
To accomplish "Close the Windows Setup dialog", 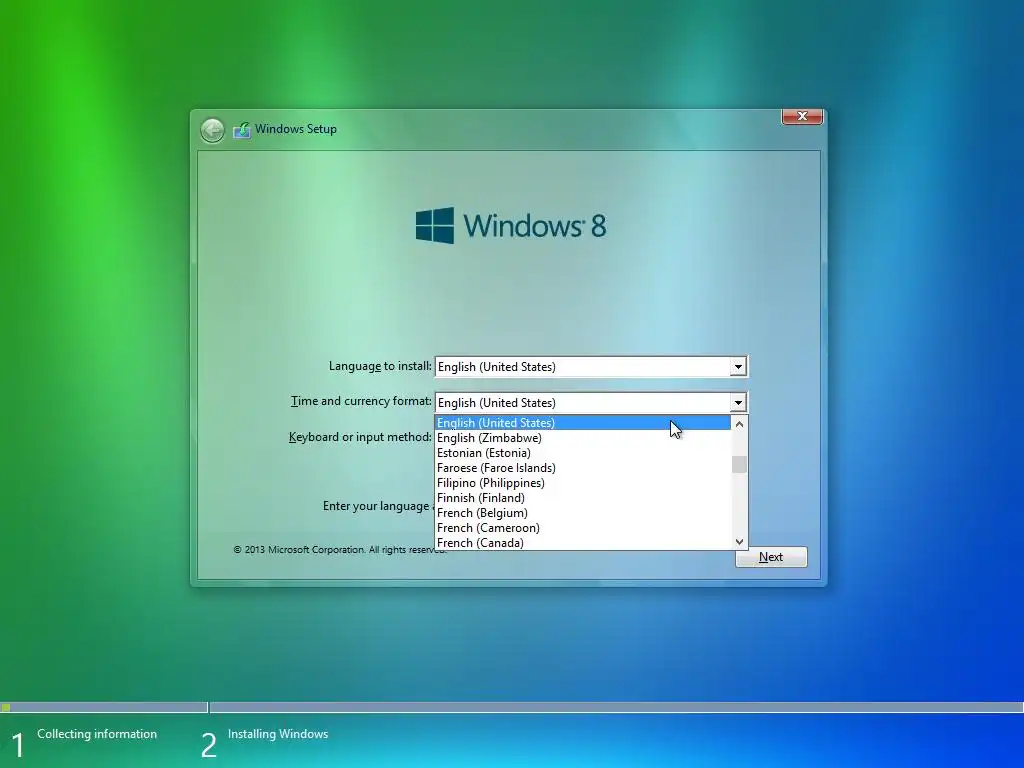I will (x=802, y=116).
